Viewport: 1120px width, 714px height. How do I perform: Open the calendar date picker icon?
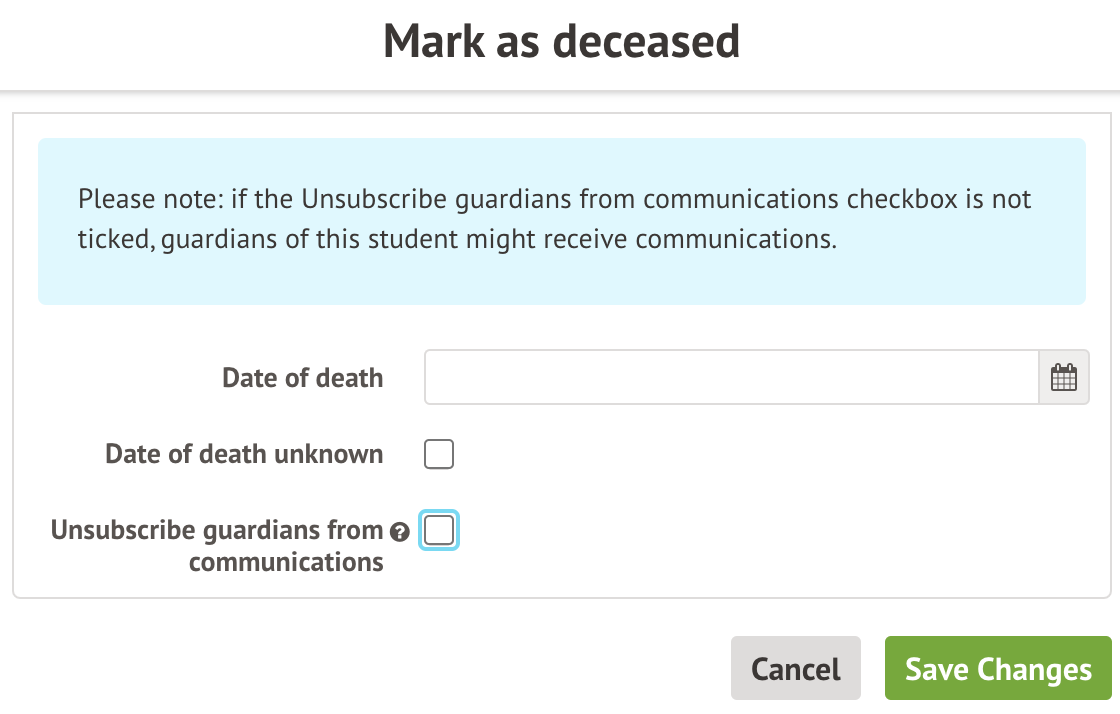point(1064,378)
